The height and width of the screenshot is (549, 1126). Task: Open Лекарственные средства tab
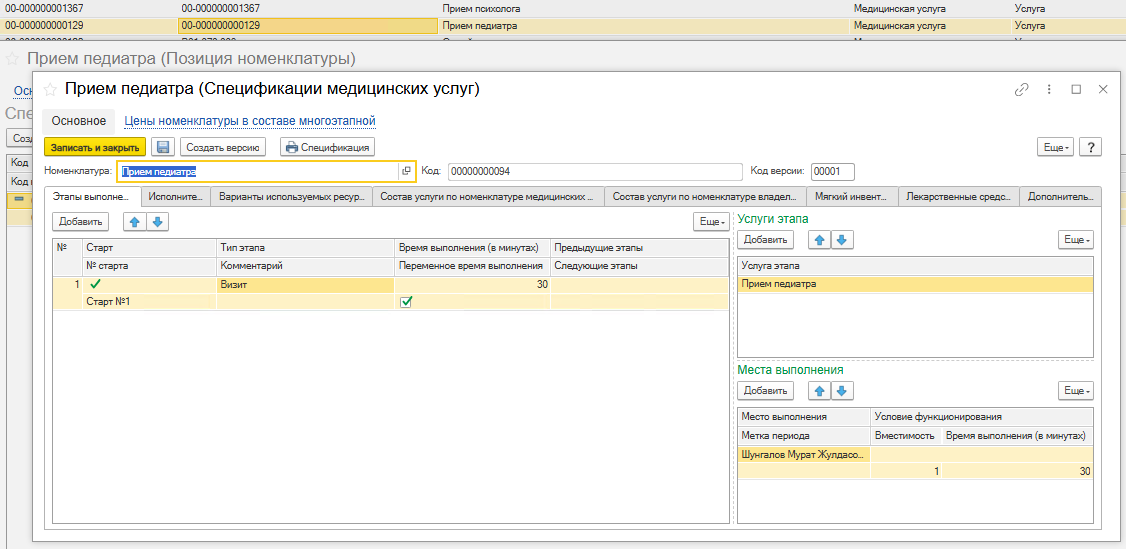(959, 197)
